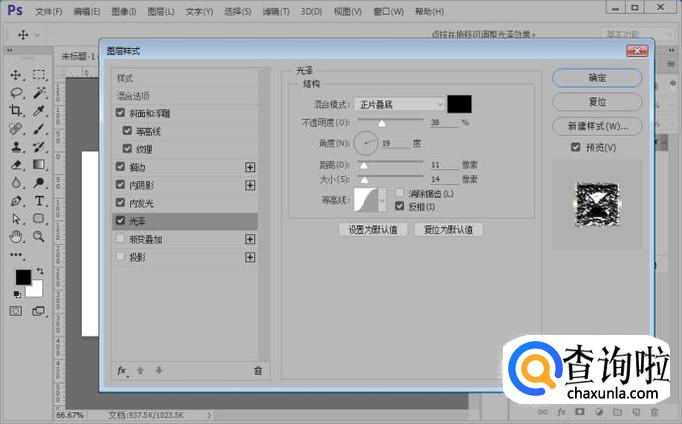Open the 等高线 contour picker dropdown arrow
682x424 pixels.
coord(388,200)
